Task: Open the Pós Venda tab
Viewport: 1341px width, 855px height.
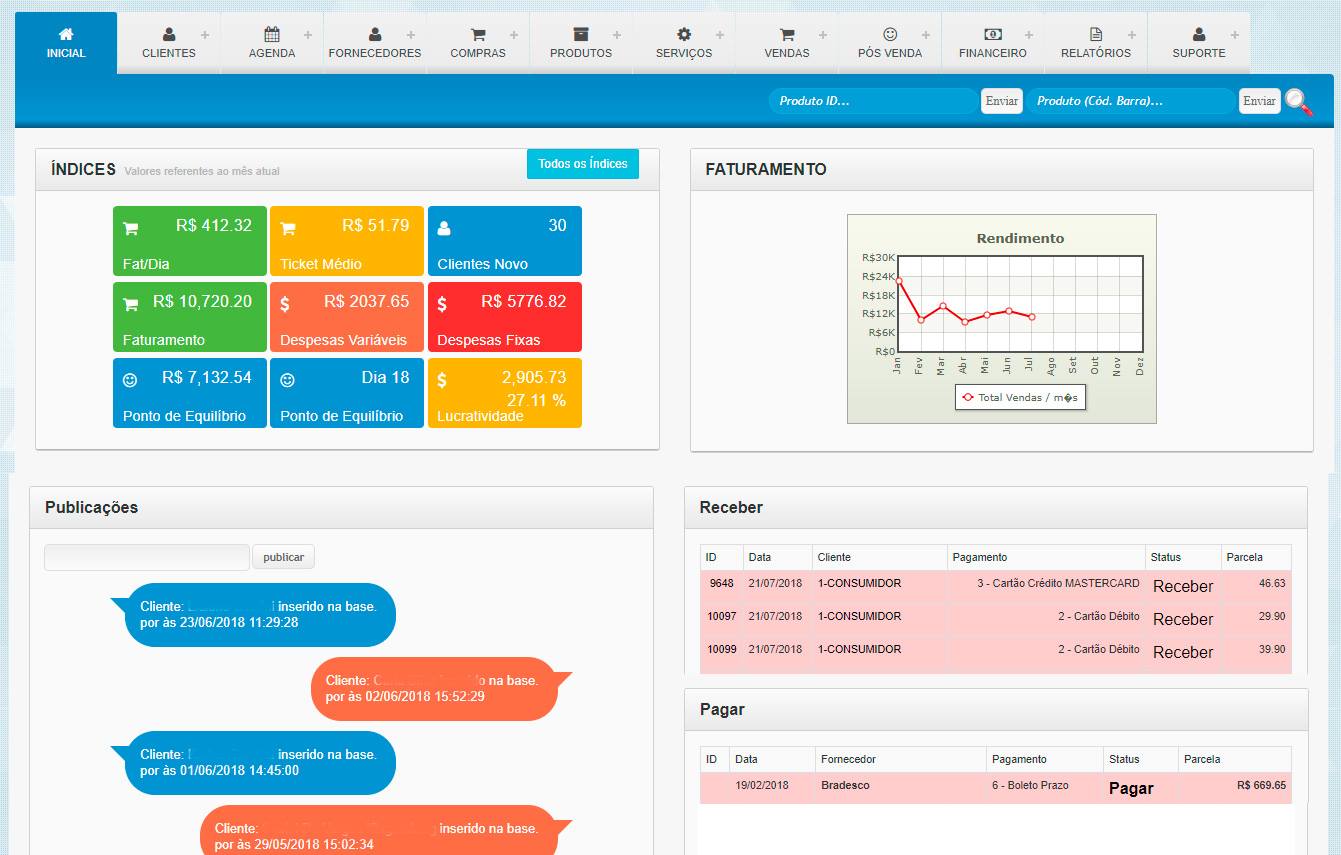Action: [890, 43]
